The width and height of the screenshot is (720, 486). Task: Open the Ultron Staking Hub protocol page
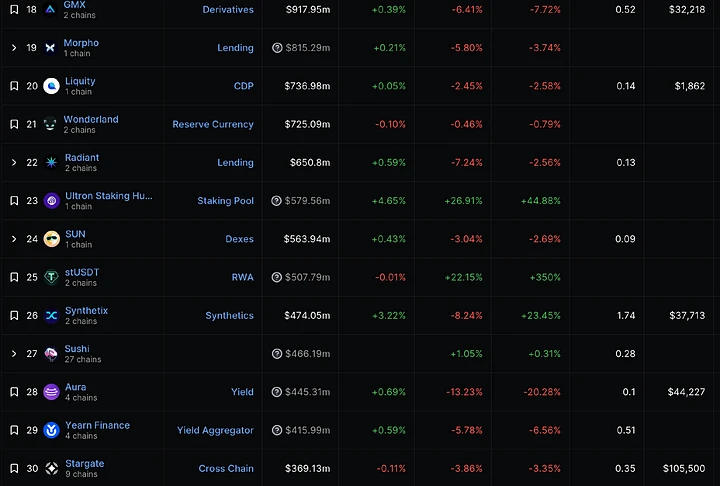(108, 196)
